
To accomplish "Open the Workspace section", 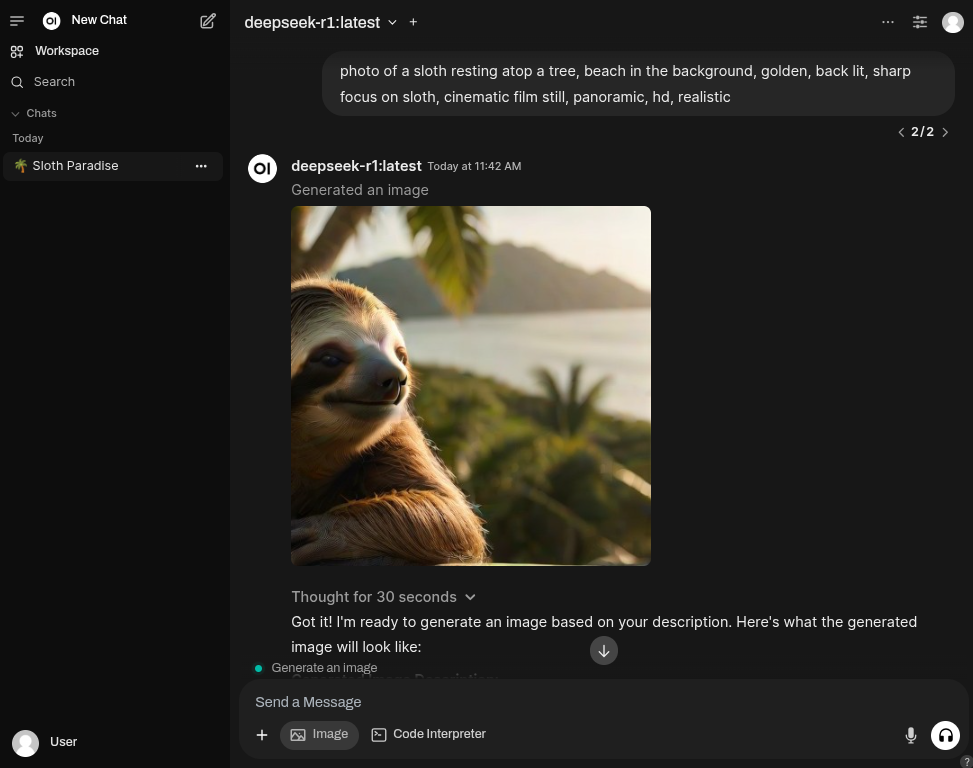I will tap(66, 51).
